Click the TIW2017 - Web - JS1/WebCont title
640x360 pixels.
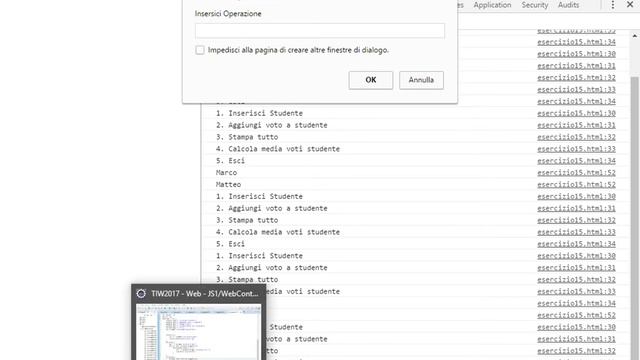coord(204,293)
